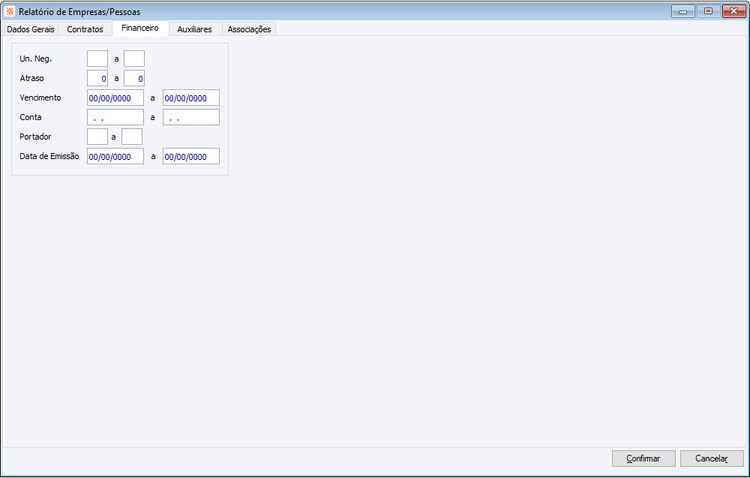Screen dimensions: 750x478
Task: Click the first Portador field
Action: (98, 137)
